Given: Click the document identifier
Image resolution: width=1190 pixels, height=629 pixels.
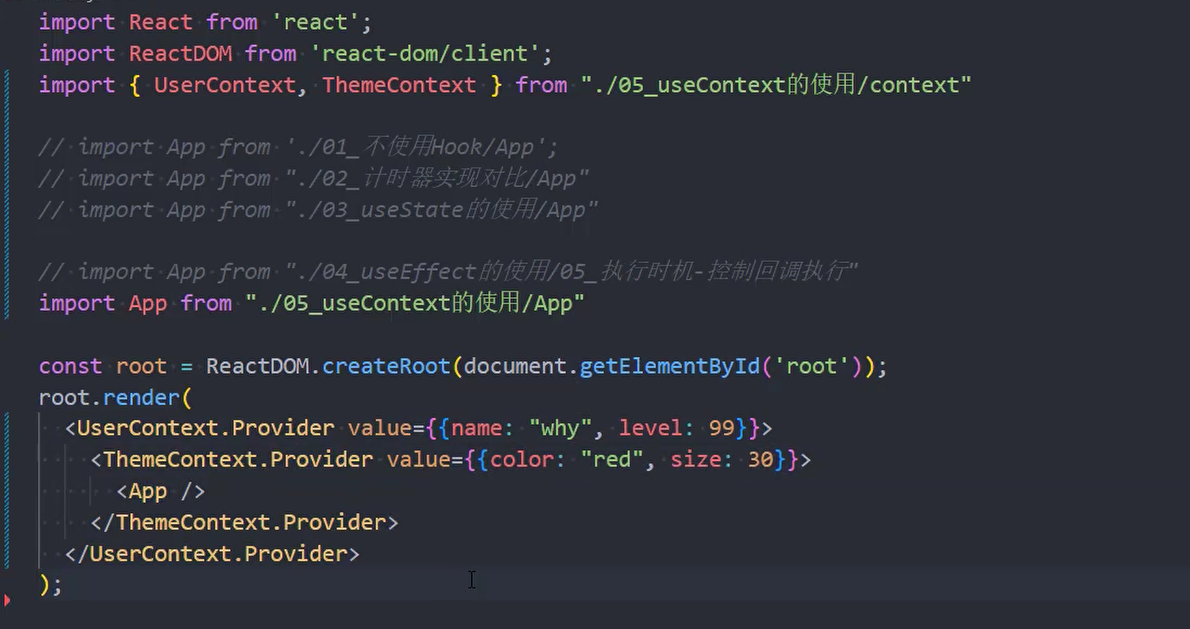Looking at the screenshot, I should pos(515,366).
